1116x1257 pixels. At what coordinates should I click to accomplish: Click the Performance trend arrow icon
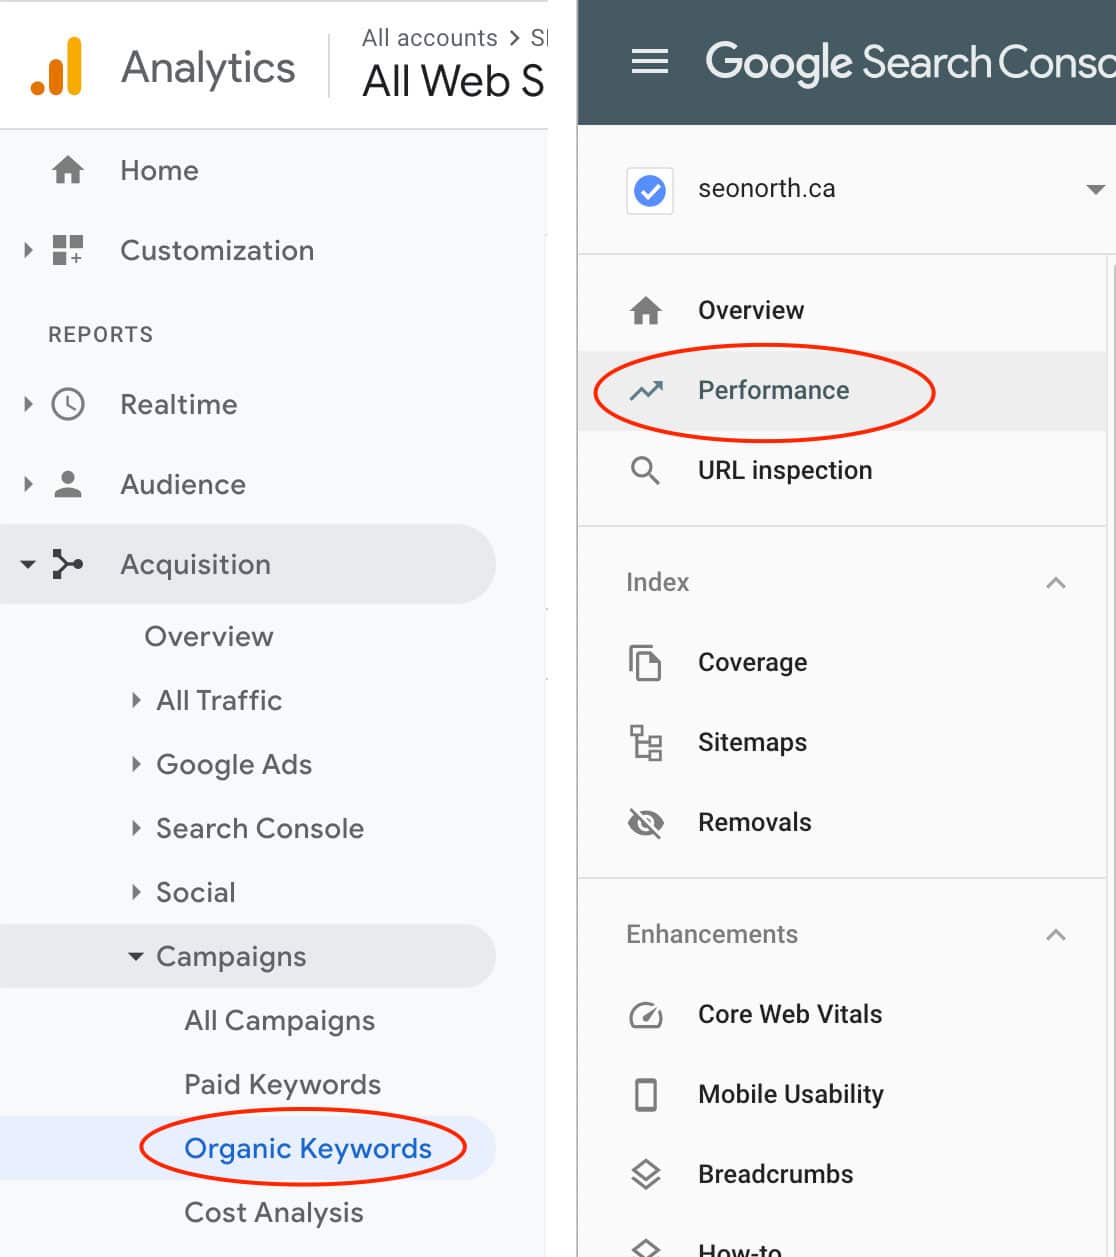[646, 390]
